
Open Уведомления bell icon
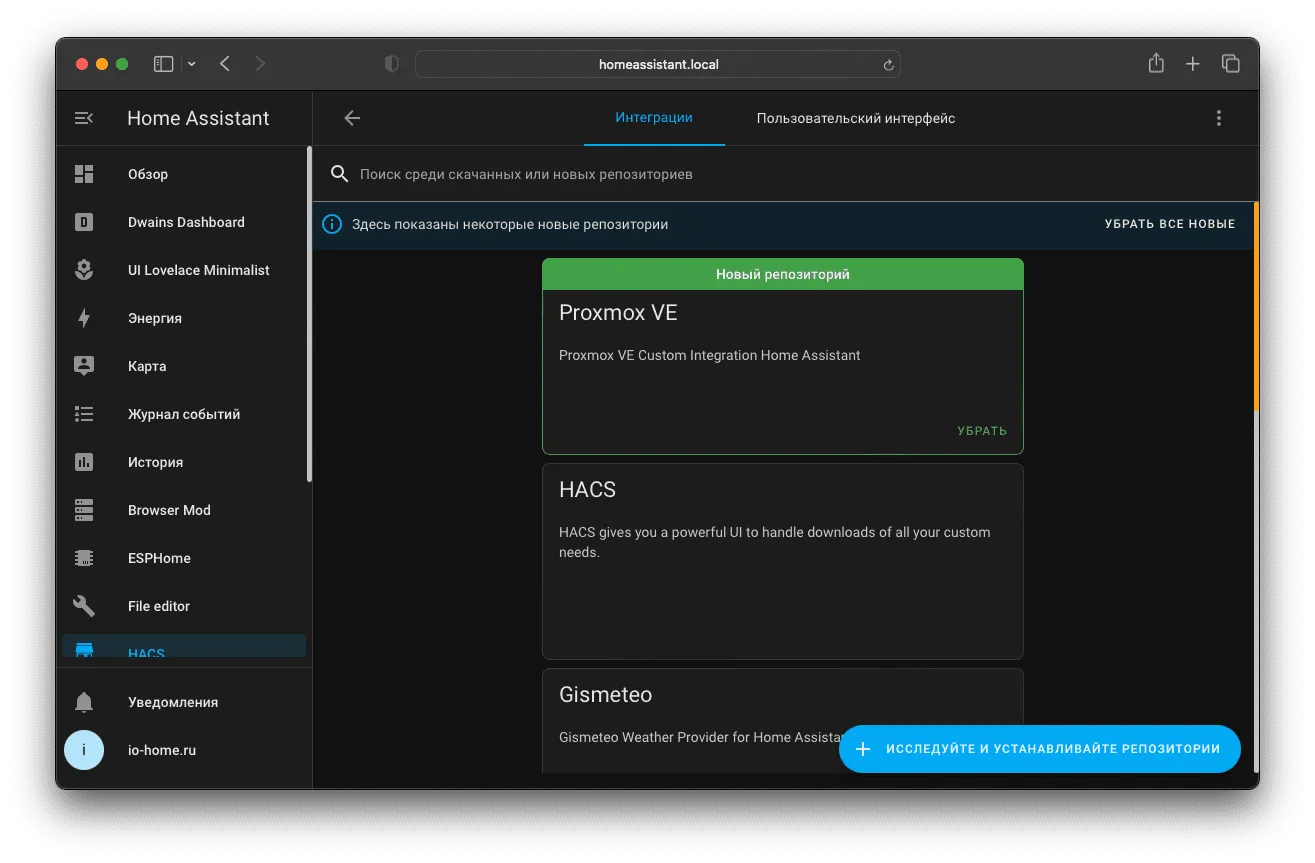coord(84,702)
